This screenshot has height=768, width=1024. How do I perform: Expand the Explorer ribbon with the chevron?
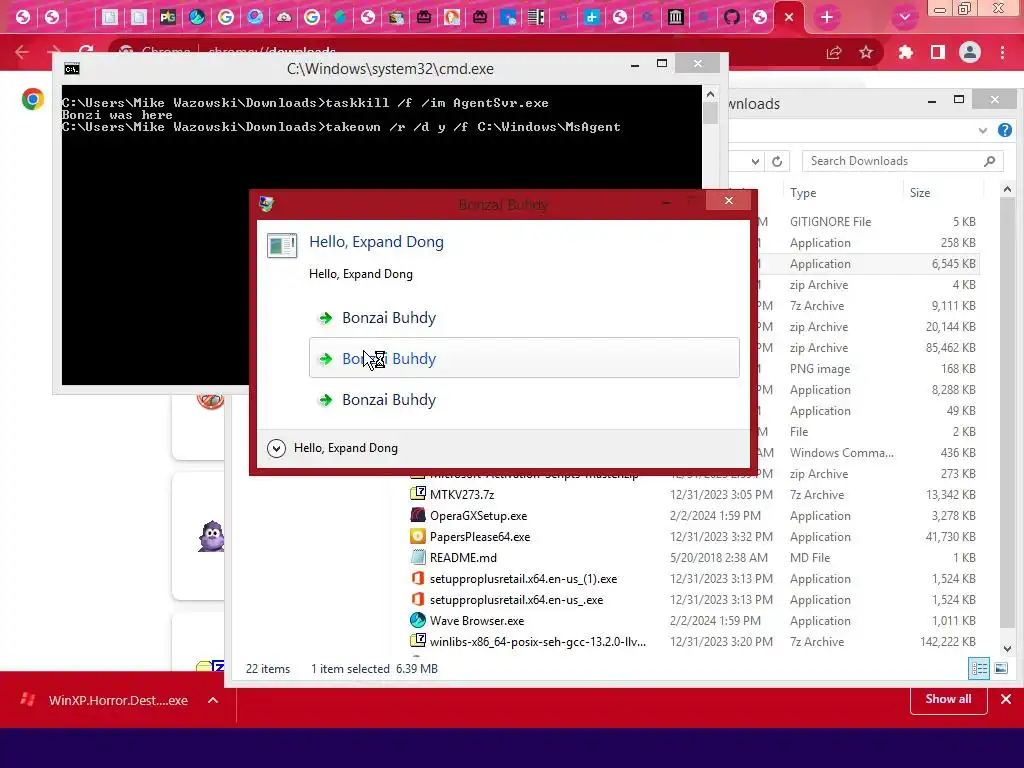[982, 130]
